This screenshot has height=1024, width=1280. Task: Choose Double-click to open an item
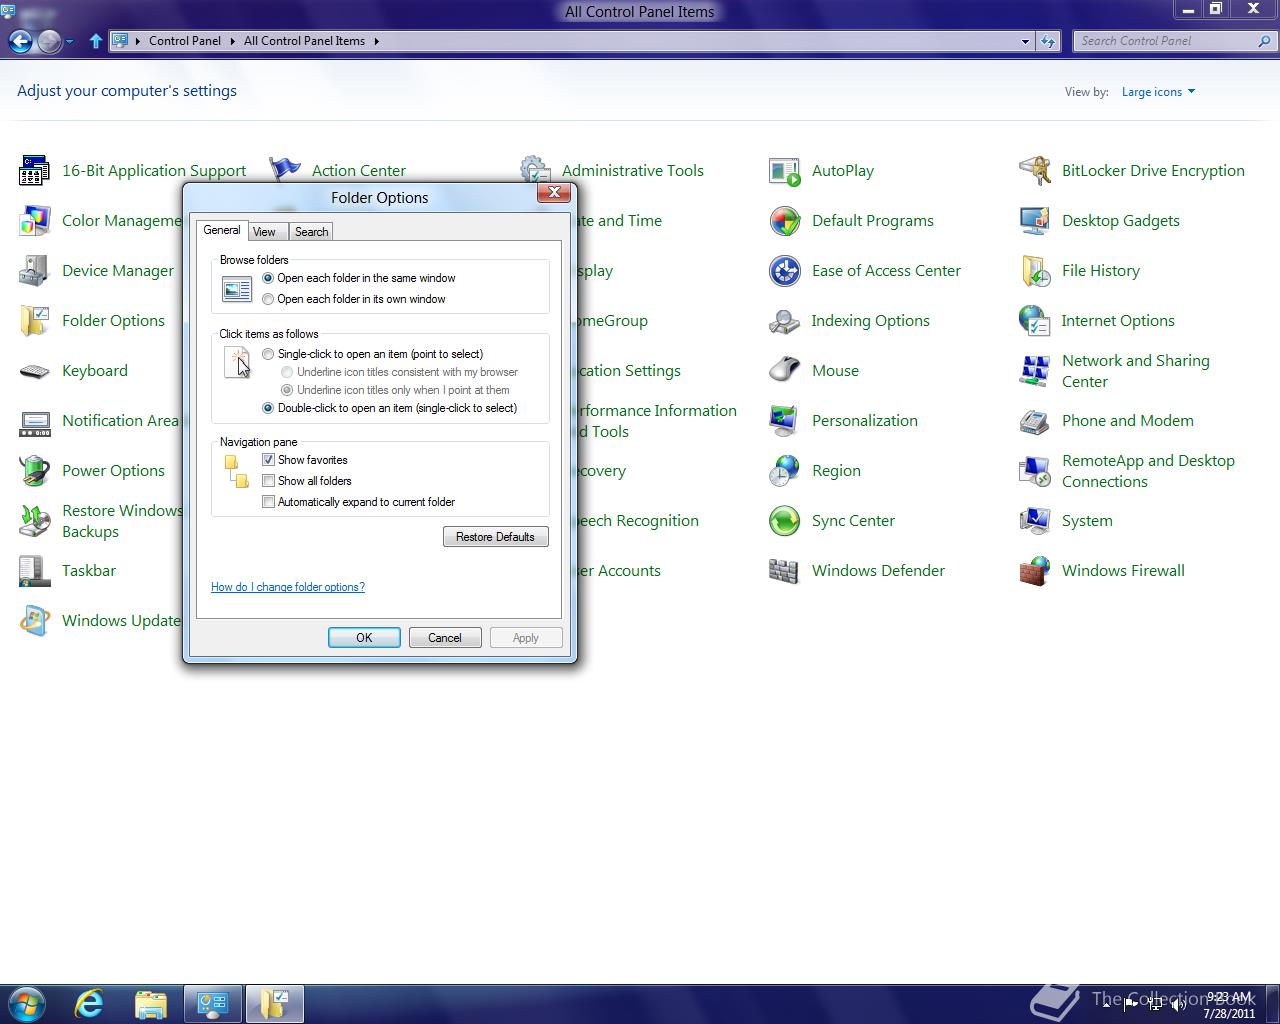click(x=268, y=408)
